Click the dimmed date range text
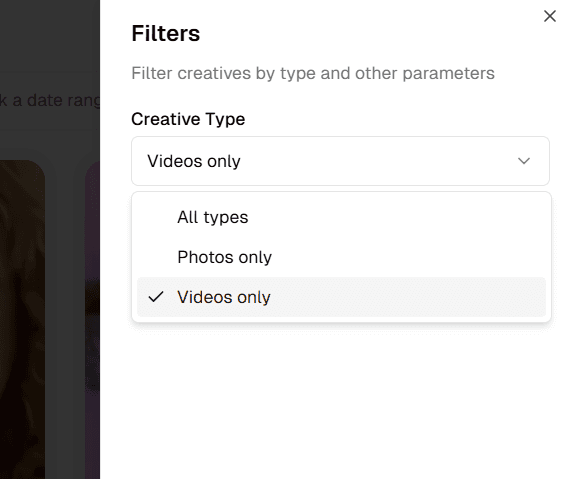Image resolution: width=580 pixels, height=479 pixels. tap(50, 100)
